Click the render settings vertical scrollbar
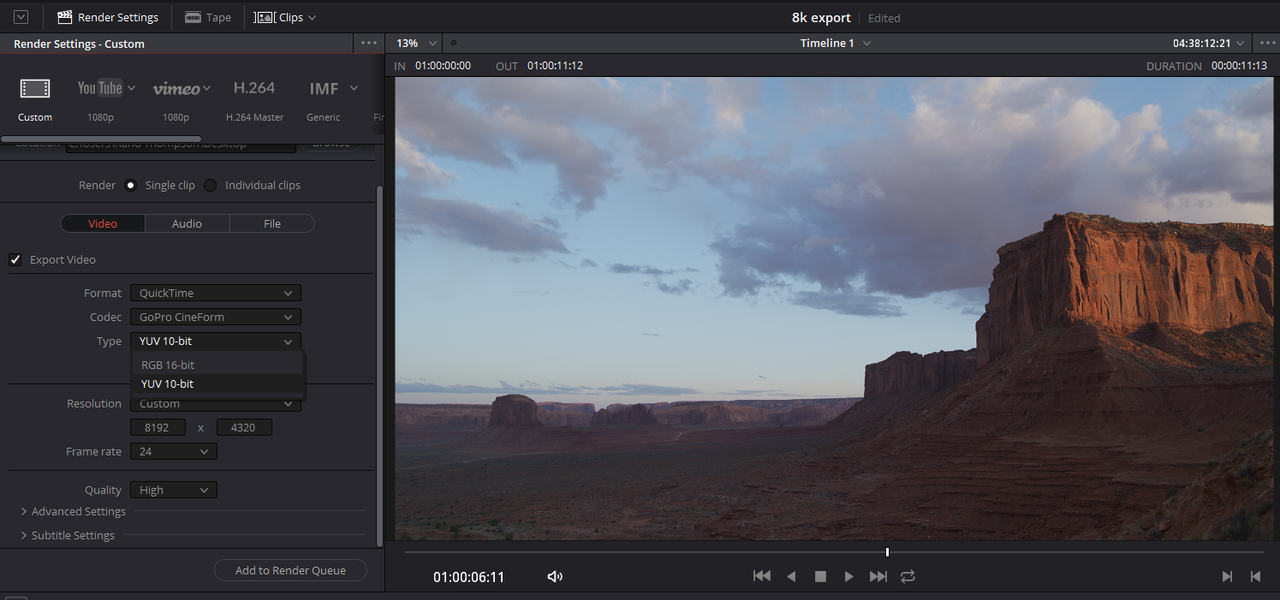The height and width of the screenshot is (600, 1280). 379,365
